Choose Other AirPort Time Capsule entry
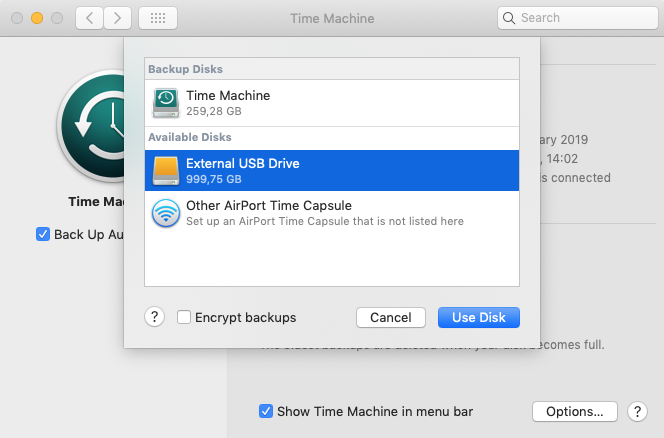 pos(331,212)
